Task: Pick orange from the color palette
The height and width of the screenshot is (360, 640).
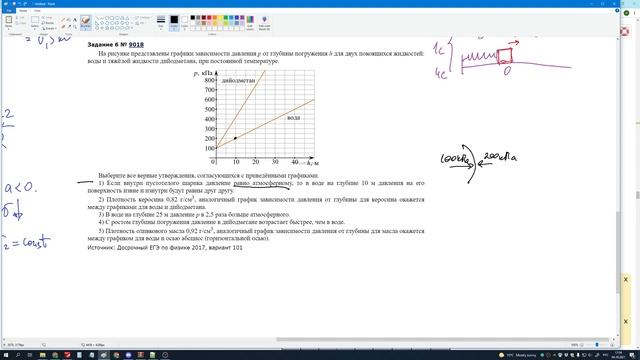Action: (x=215, y=18)
